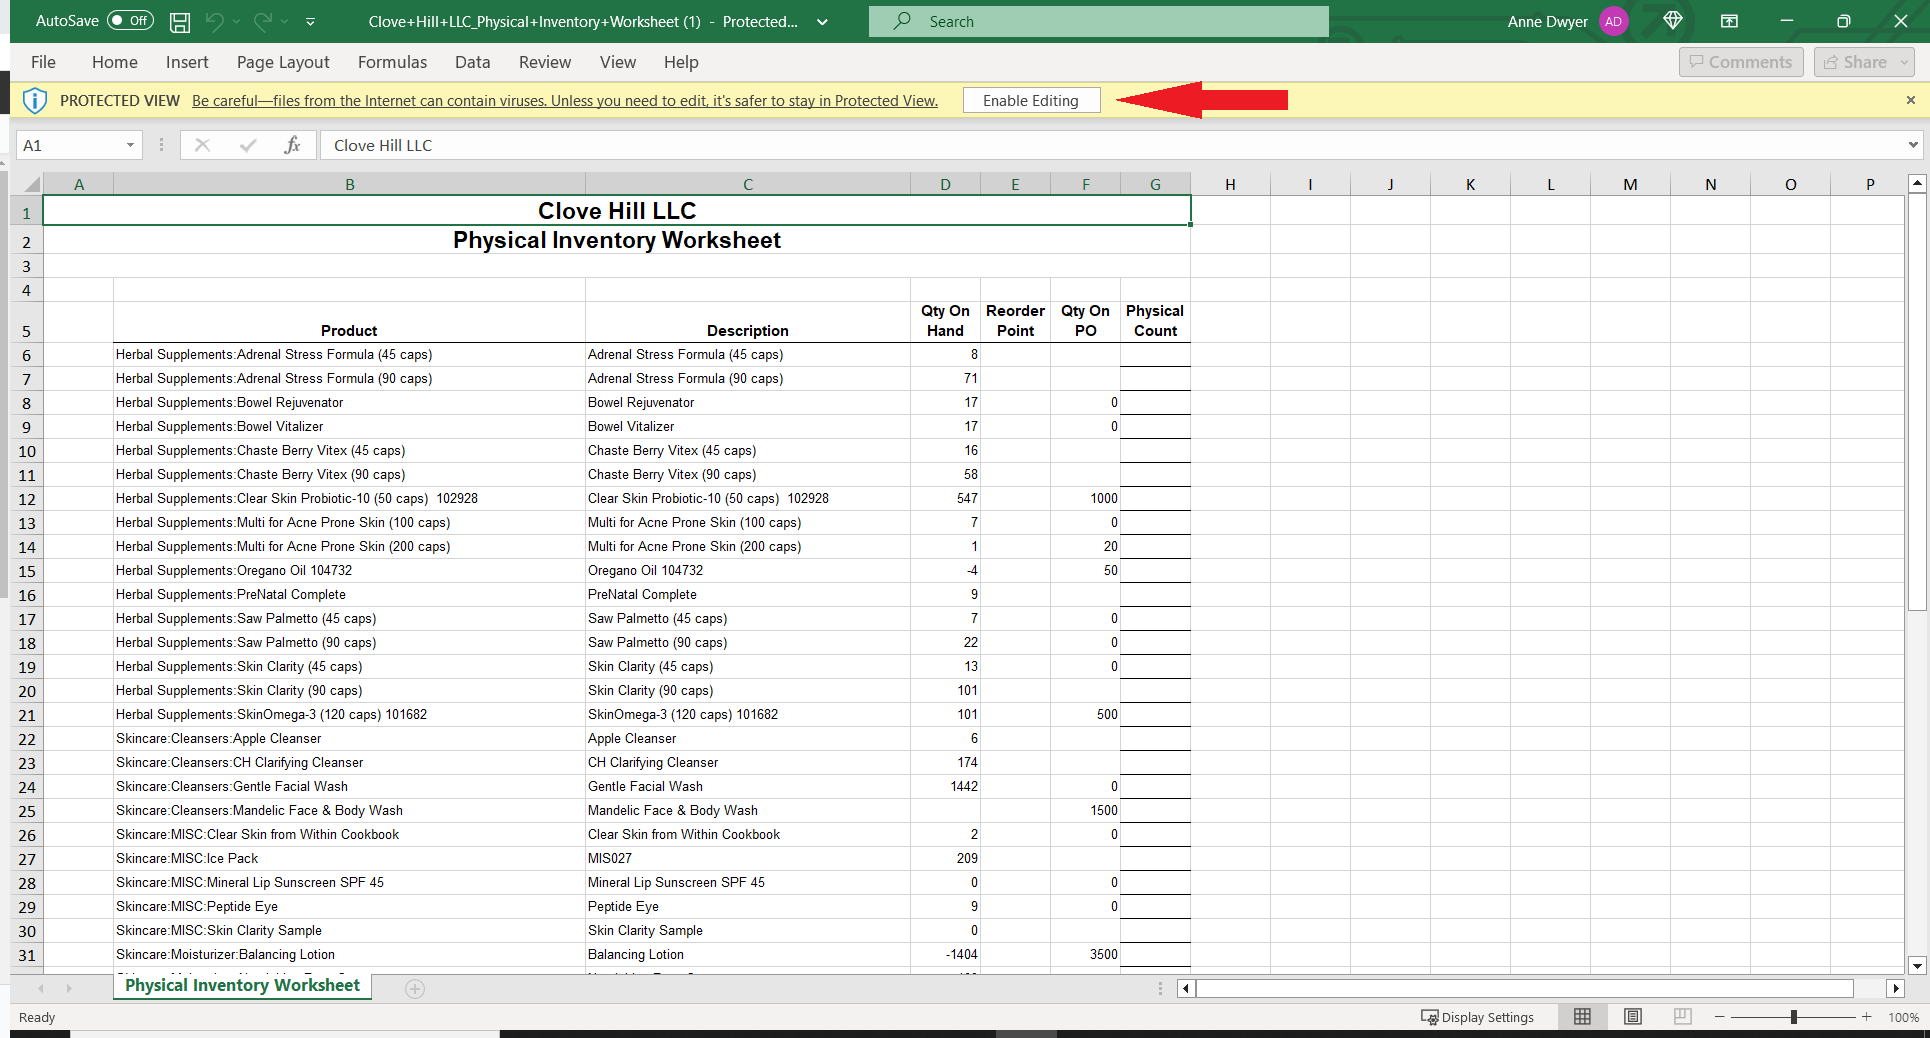Viewport: 1930px width, 1038px height.
Task: Click the horizontal scrollbar right arrow
Action: point(1895,988)
